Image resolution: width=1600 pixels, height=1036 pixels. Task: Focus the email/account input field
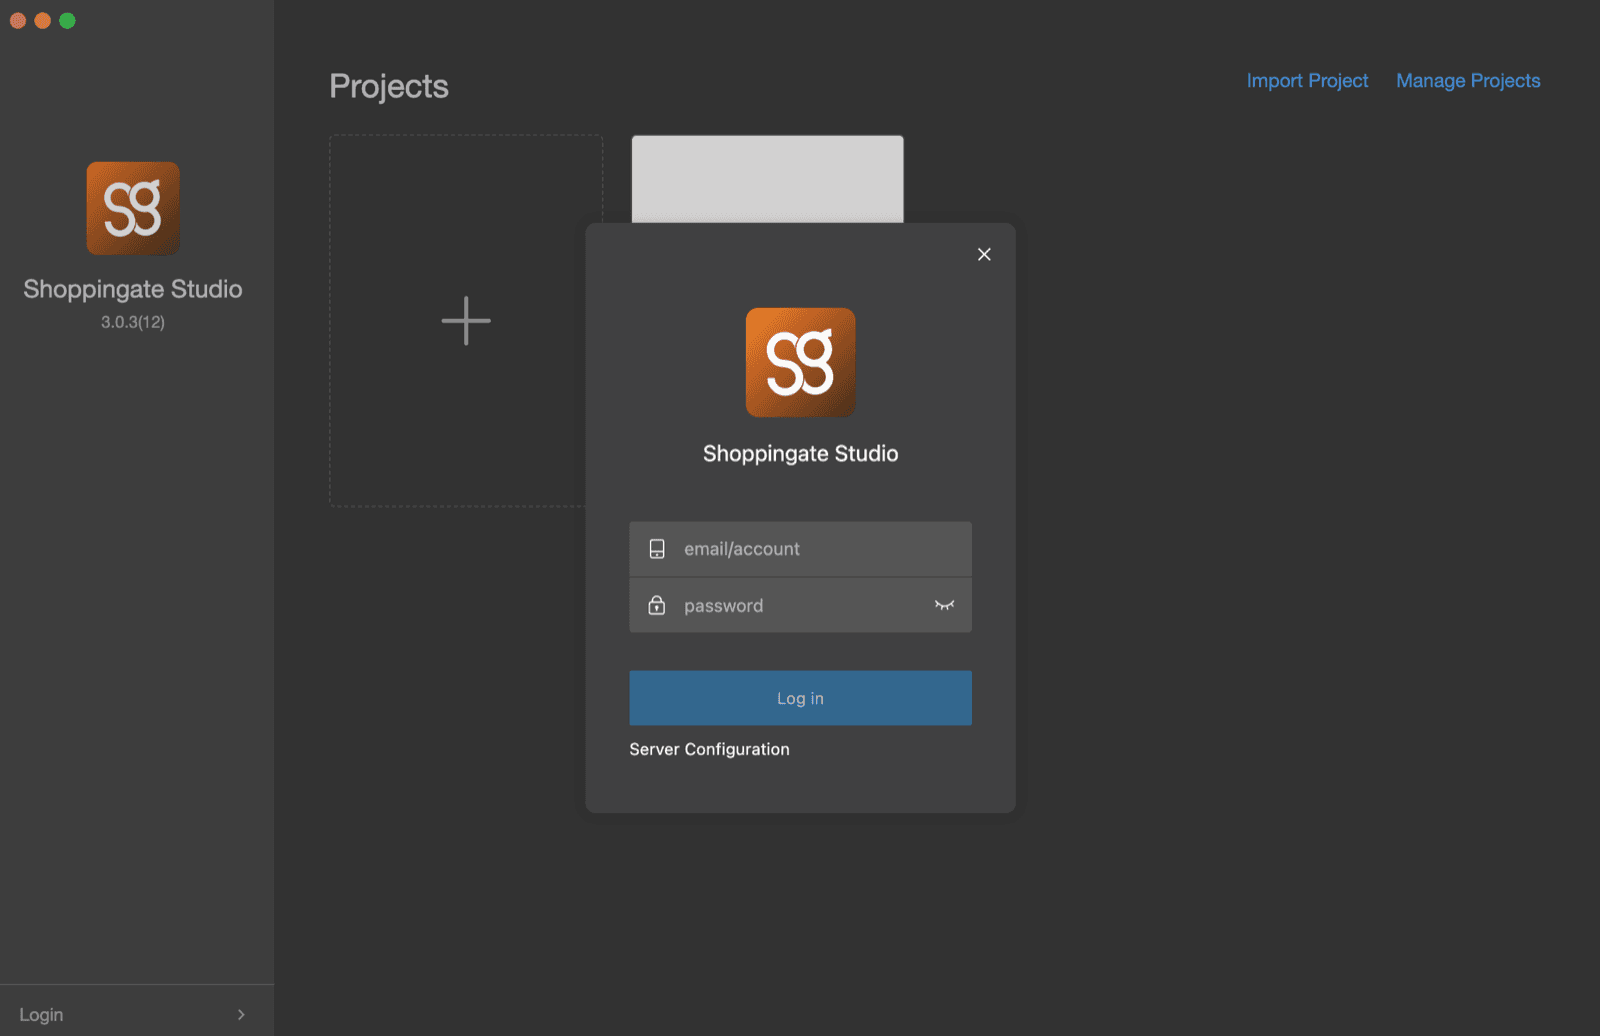(x=800, y=549)
